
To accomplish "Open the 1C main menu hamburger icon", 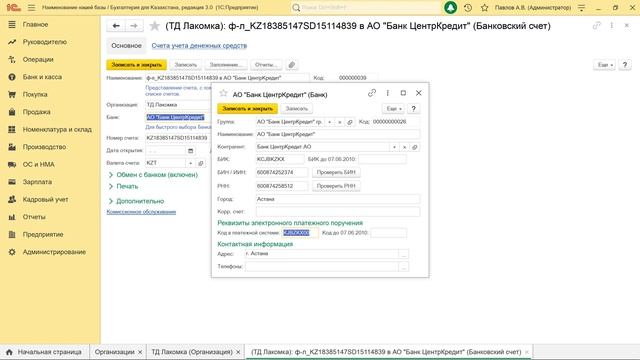I will [31, 7].
